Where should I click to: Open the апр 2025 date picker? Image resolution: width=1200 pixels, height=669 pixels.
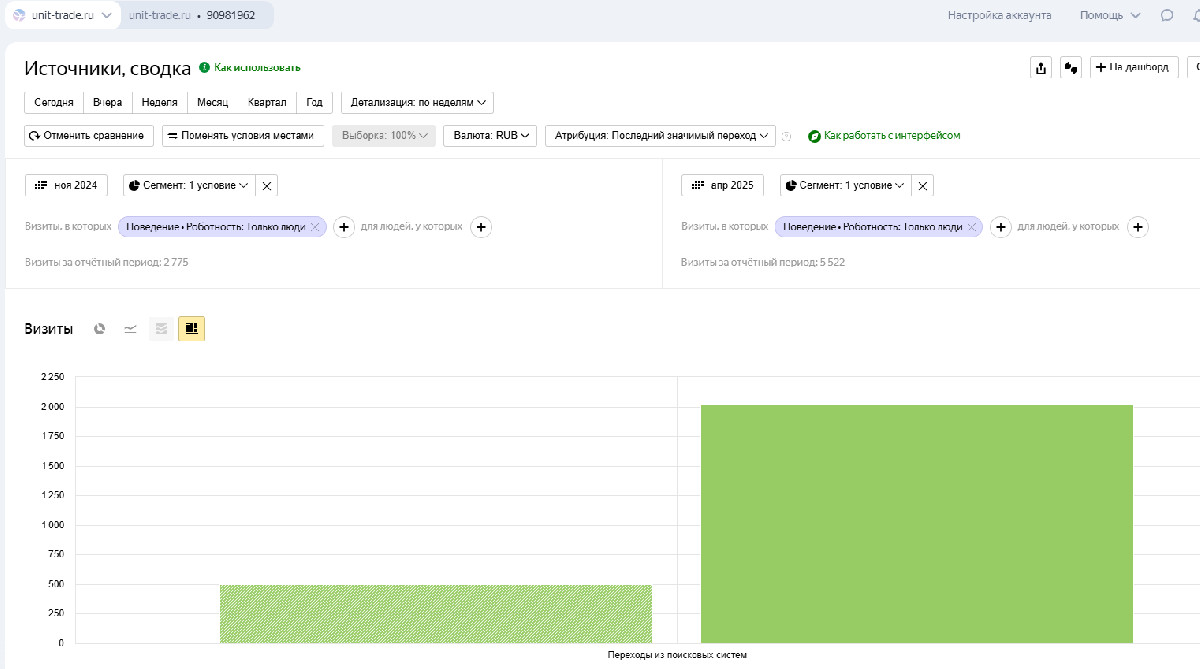pos(722,185)
